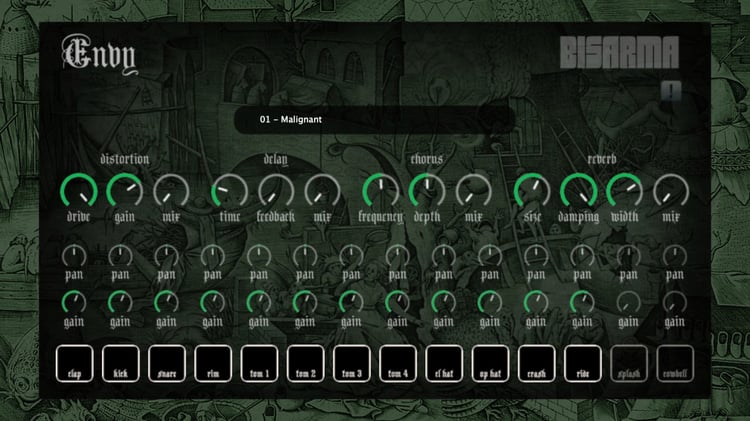Select the chorus frequency knob
The image size is (750, 421).
(381, 191)
